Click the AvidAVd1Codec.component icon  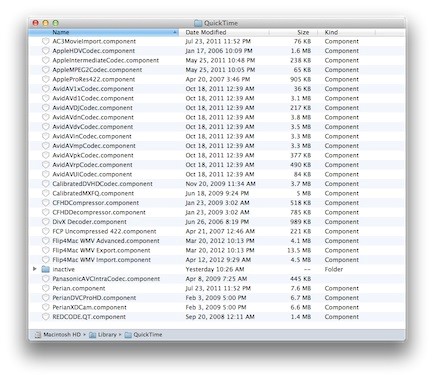(x=46, y=98)
